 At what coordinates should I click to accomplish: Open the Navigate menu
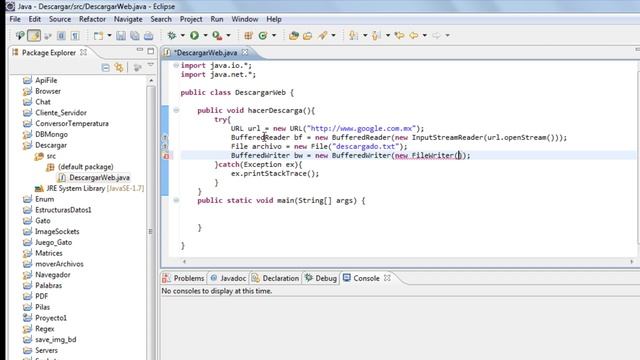(128, 19)
